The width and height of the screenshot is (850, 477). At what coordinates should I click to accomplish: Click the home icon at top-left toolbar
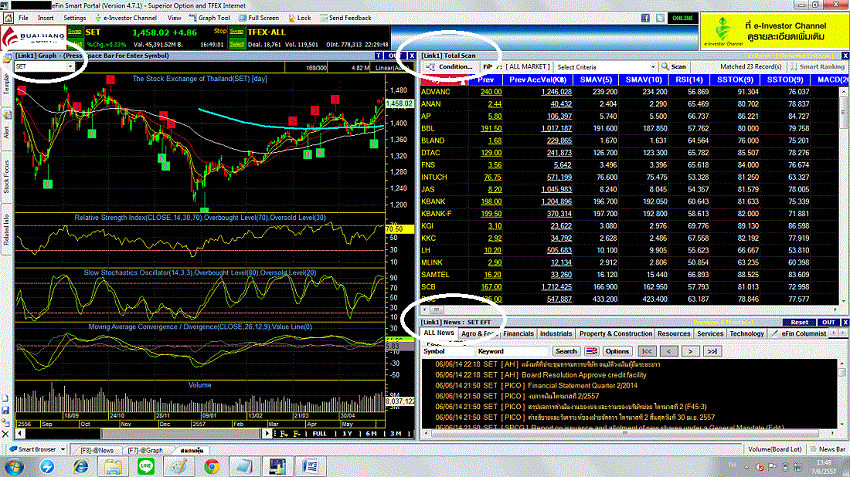[8, 18]
